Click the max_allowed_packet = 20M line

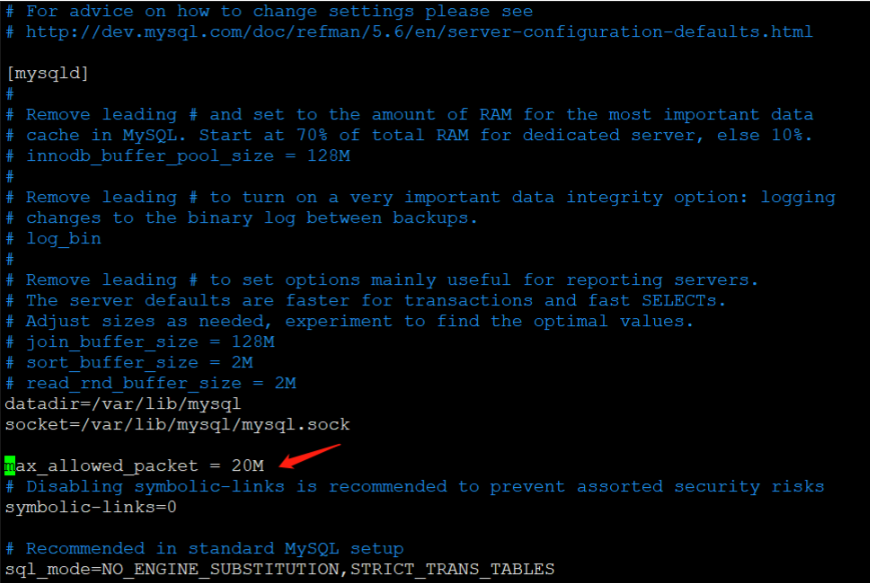pyautogui.click(x=134, y=465)
